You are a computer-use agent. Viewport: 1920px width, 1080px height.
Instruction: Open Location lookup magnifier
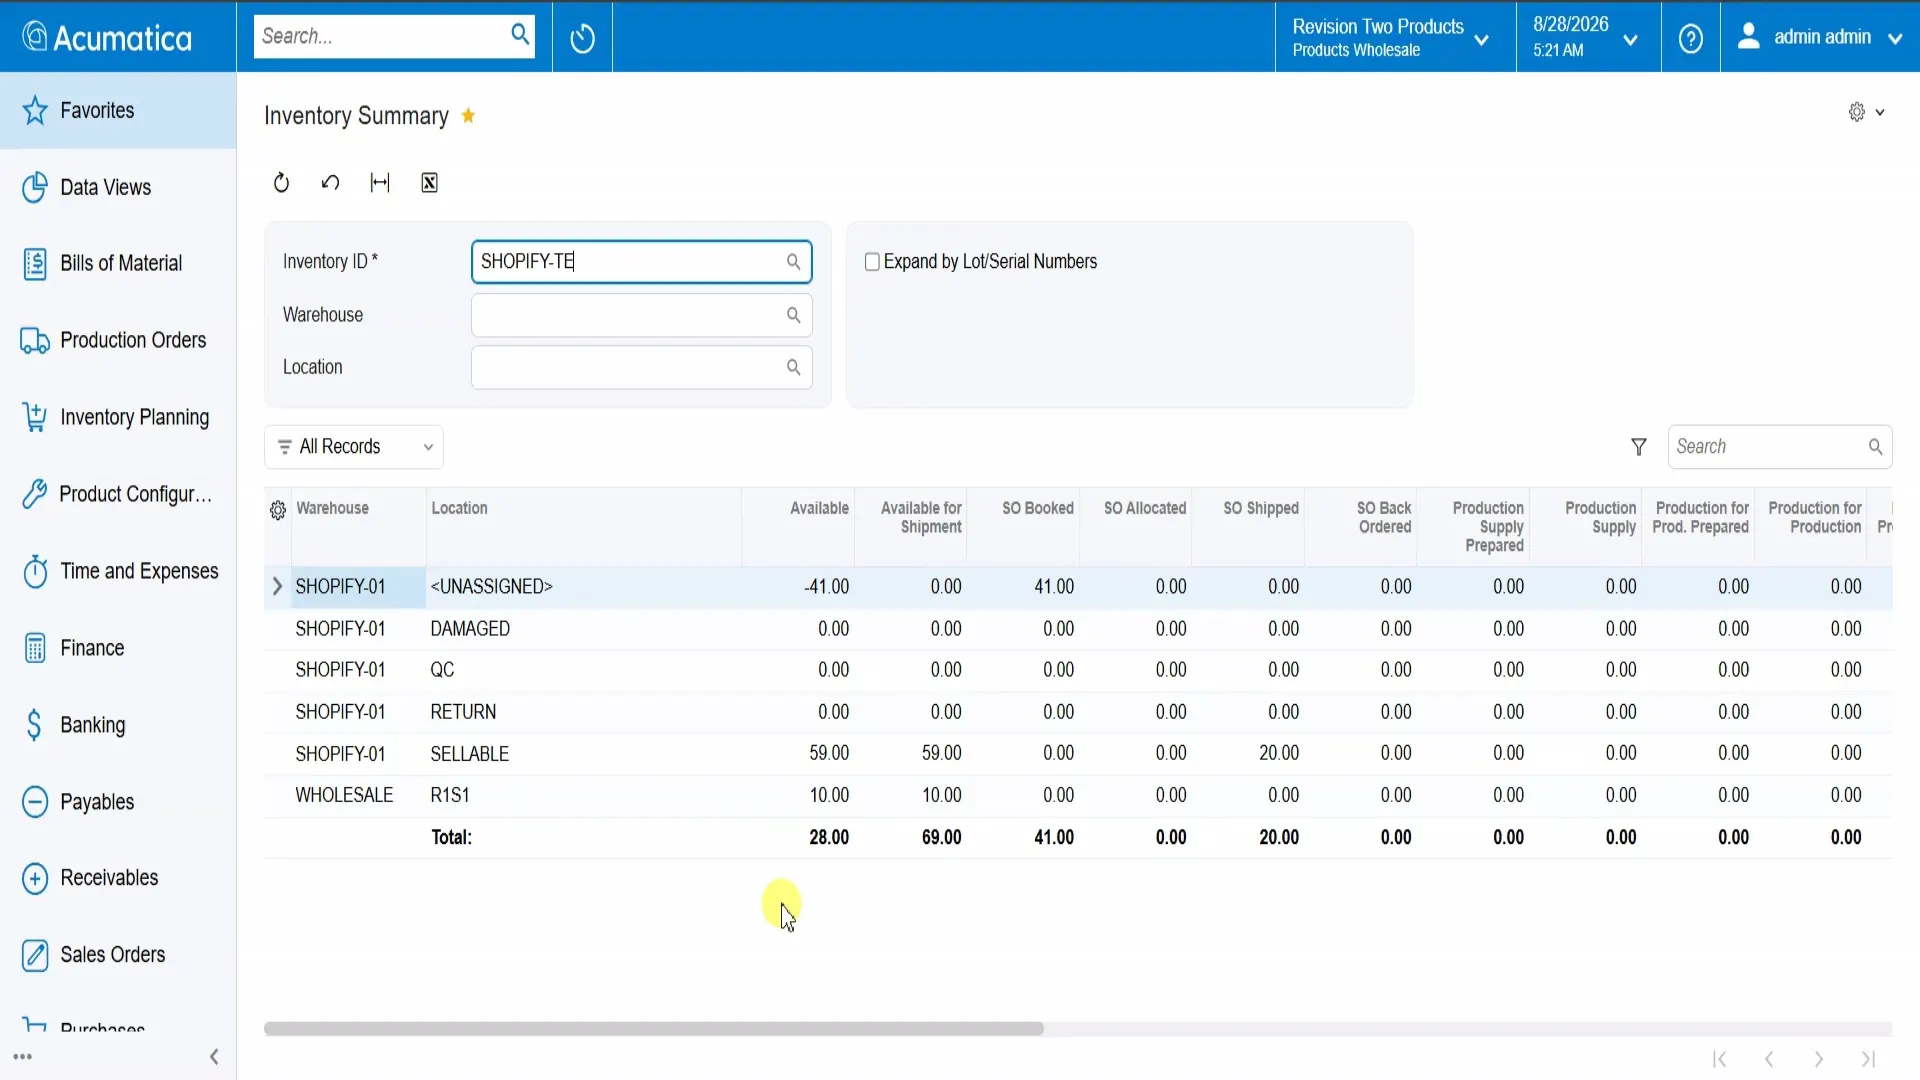[x=793, y=367]
